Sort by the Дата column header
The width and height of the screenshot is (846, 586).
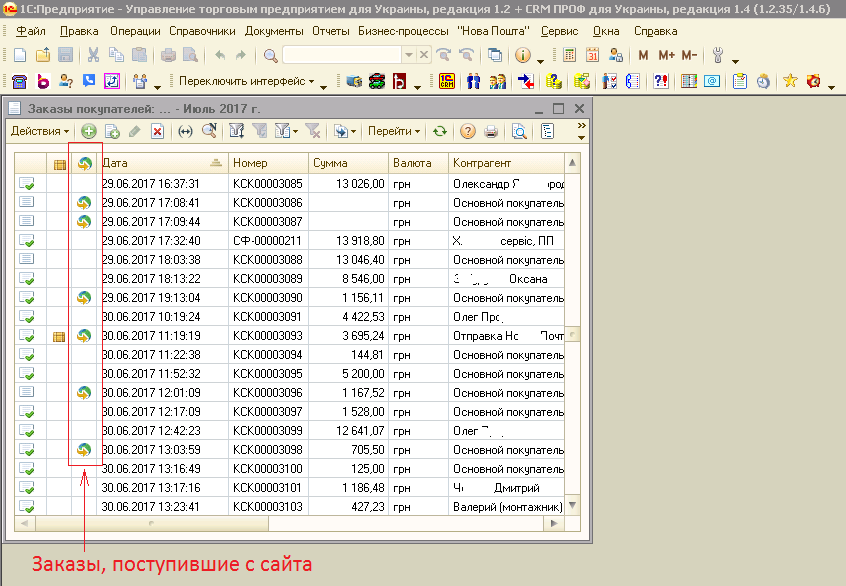coord(162,163)
